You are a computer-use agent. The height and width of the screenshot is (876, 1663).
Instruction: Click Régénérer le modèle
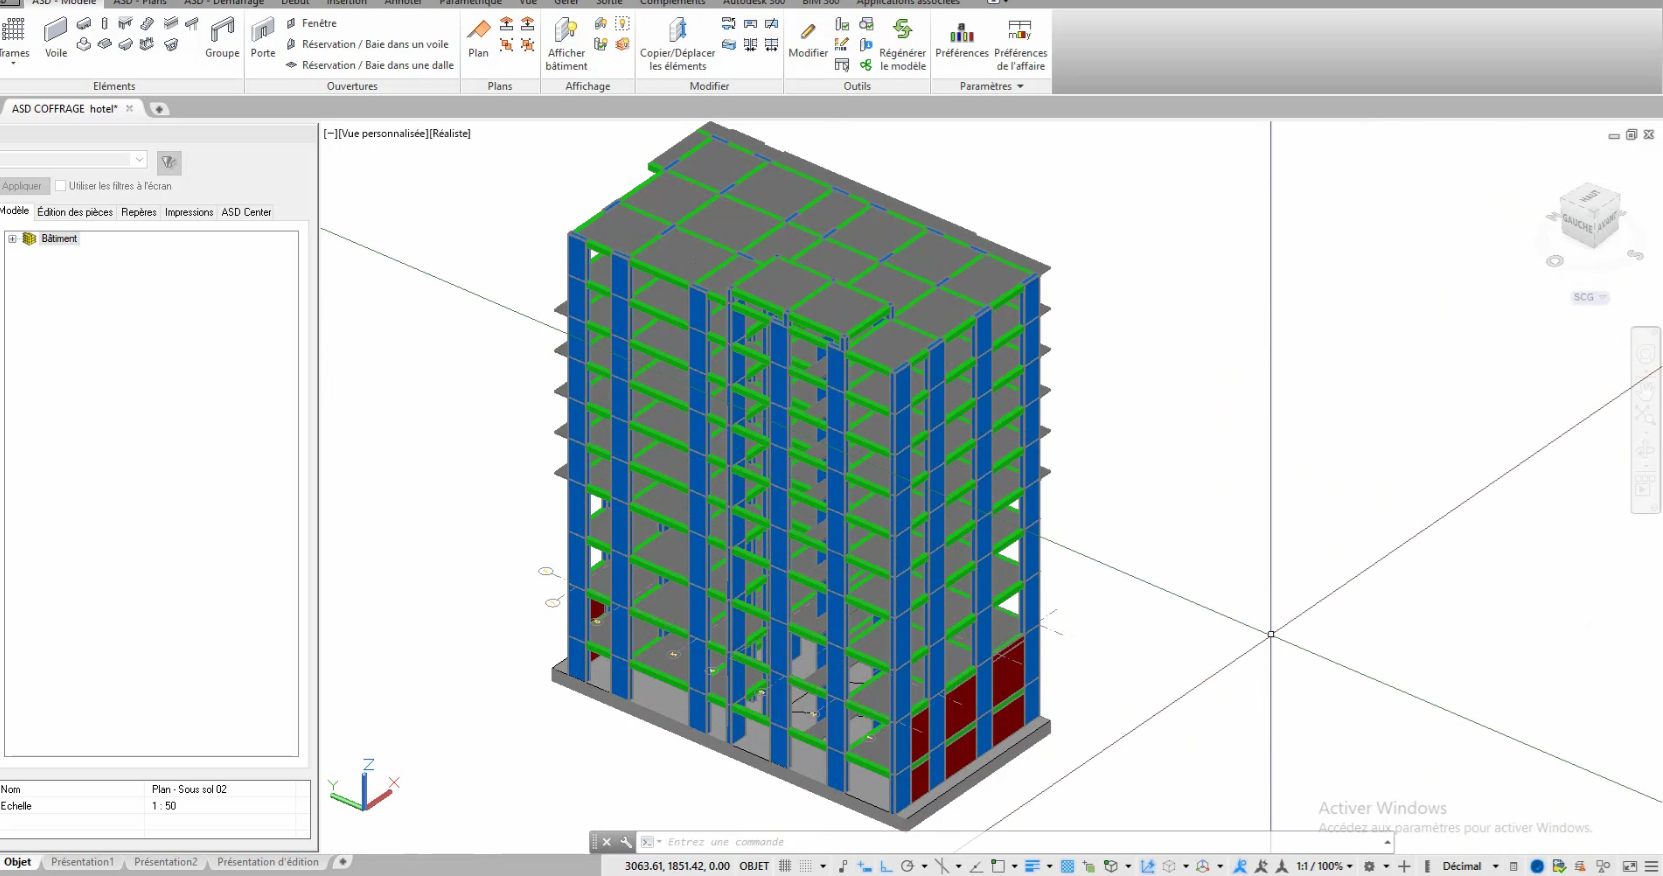902,44
